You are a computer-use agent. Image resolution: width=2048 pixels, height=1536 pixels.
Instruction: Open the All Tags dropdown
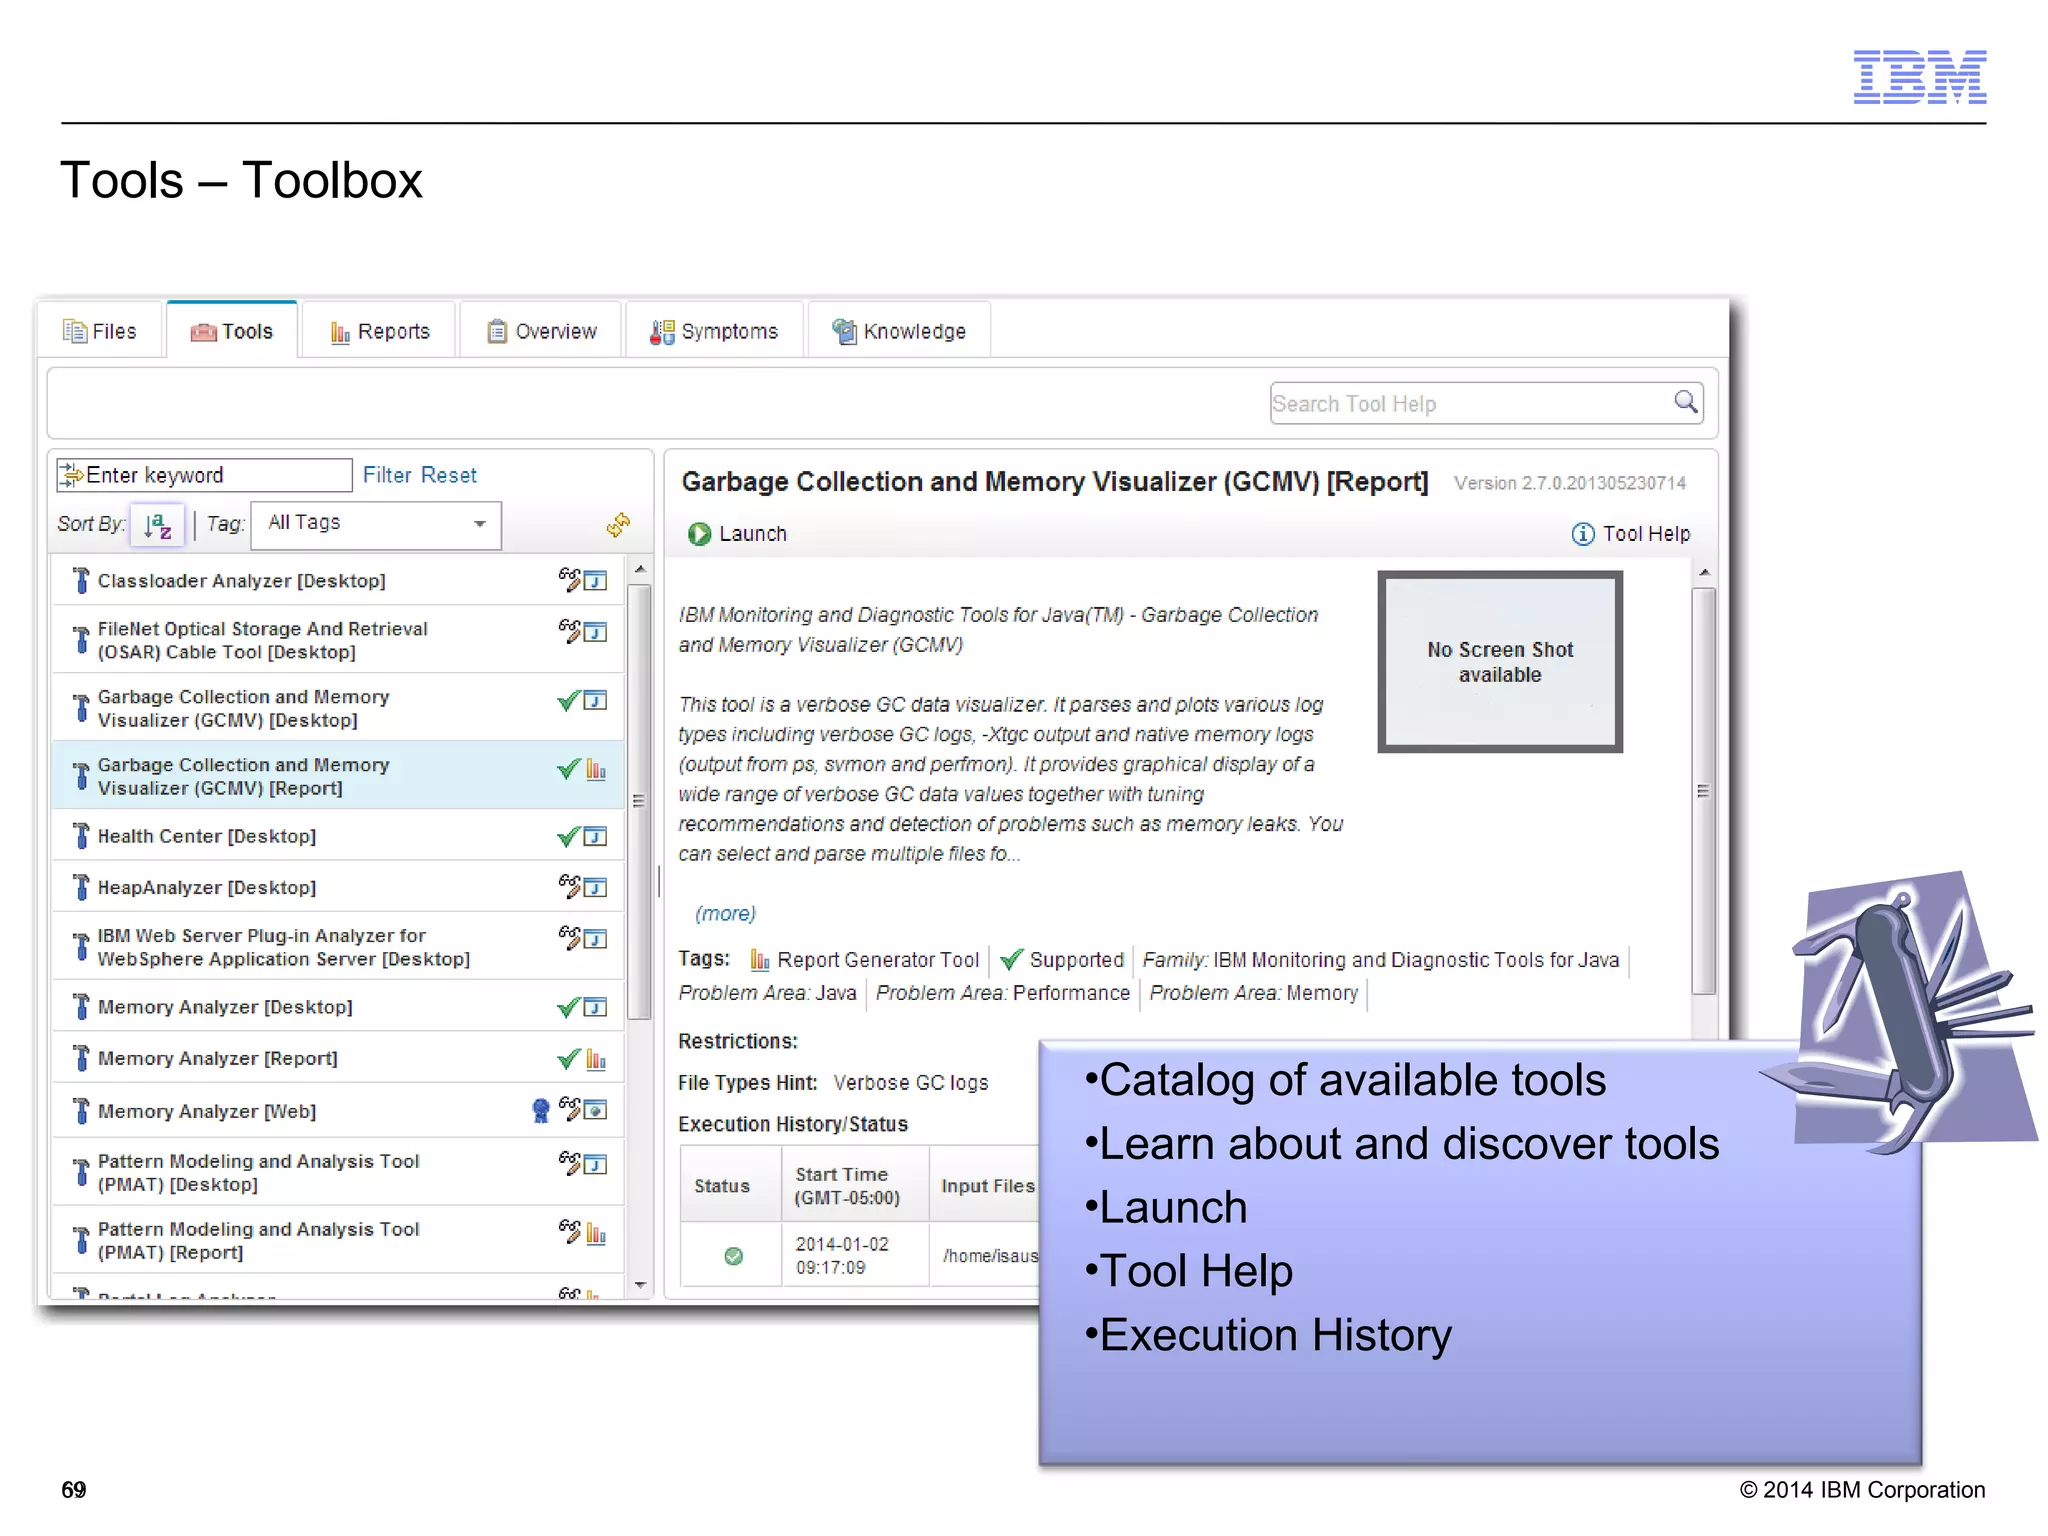(376, 524)
